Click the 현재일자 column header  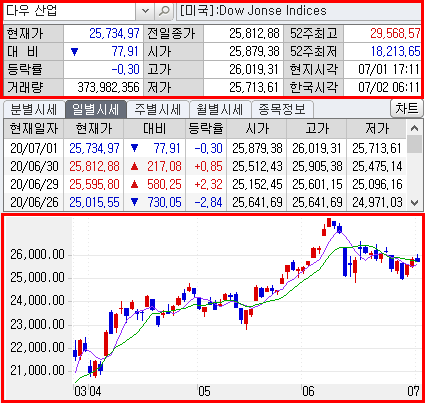point(34,128)
